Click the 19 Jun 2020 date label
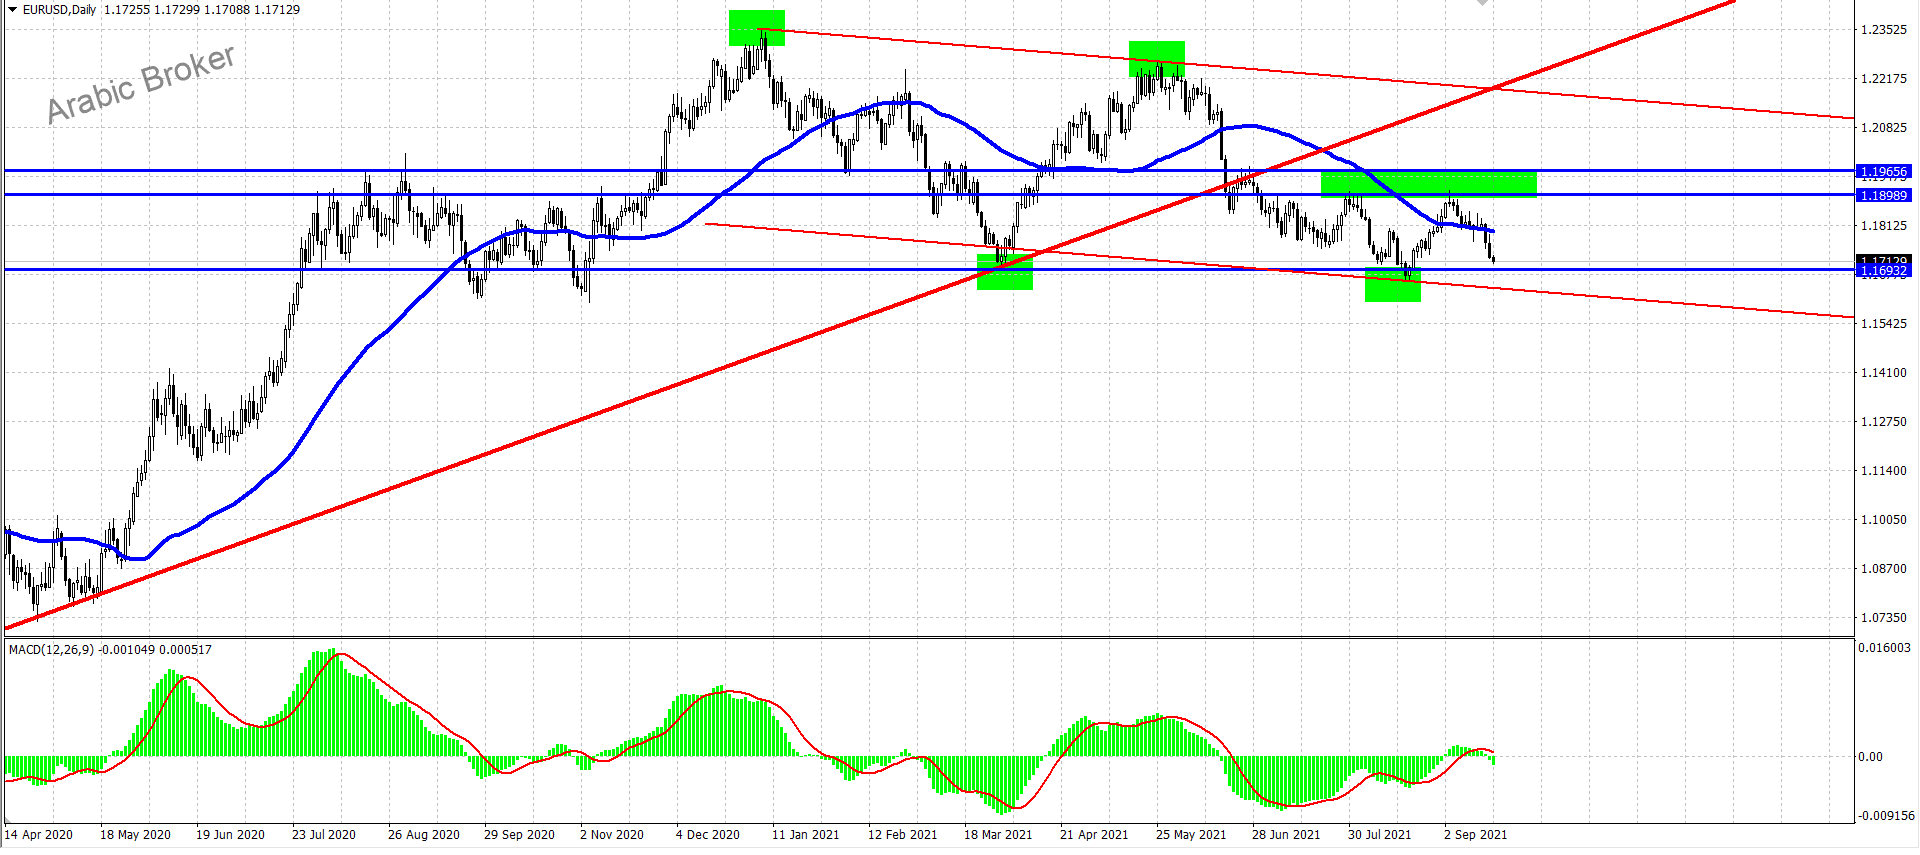This screenshot has height=855, width=1920. 230,835
